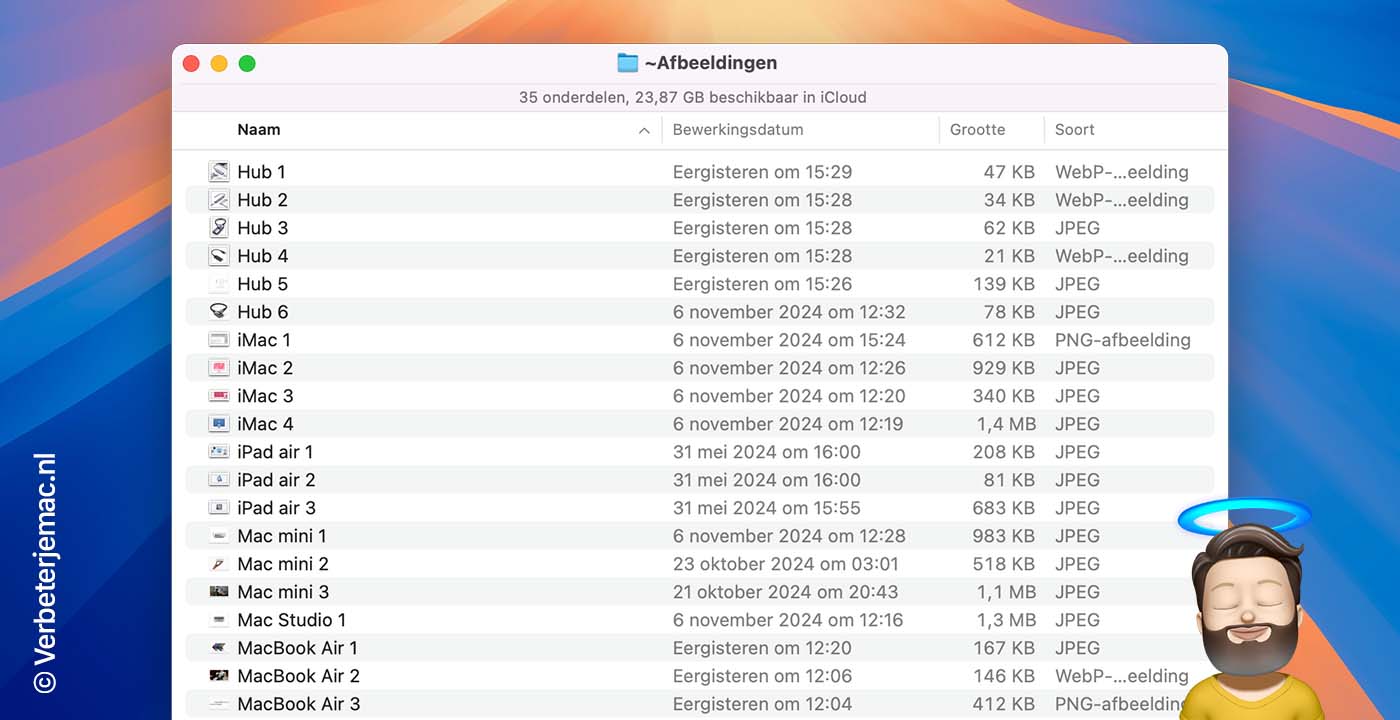
Task: Click the 983 KB size value
Action: [x=1004, y=536]
